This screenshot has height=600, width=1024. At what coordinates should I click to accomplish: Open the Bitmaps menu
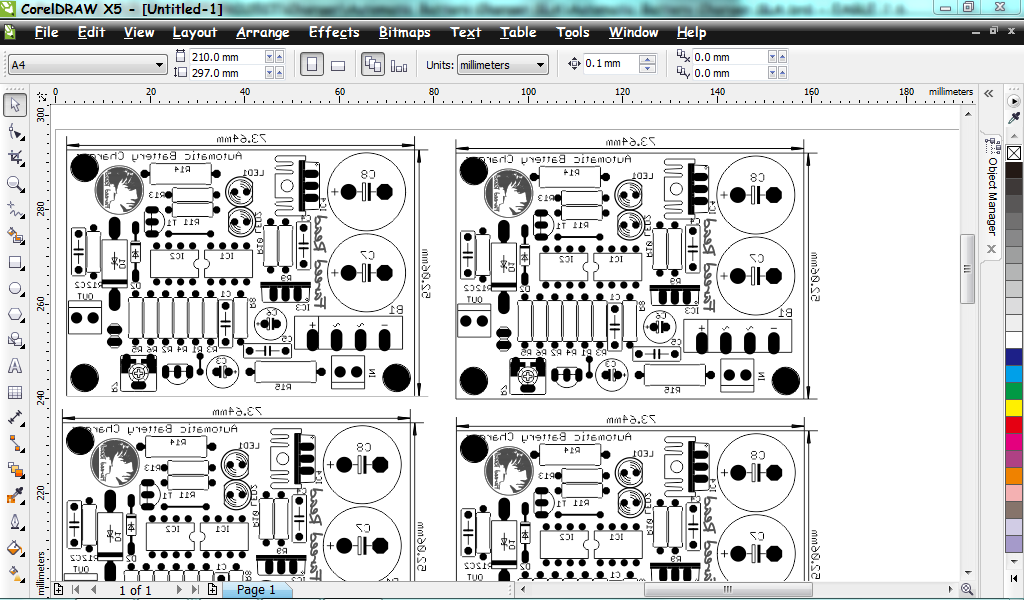(x=404, y=32)
